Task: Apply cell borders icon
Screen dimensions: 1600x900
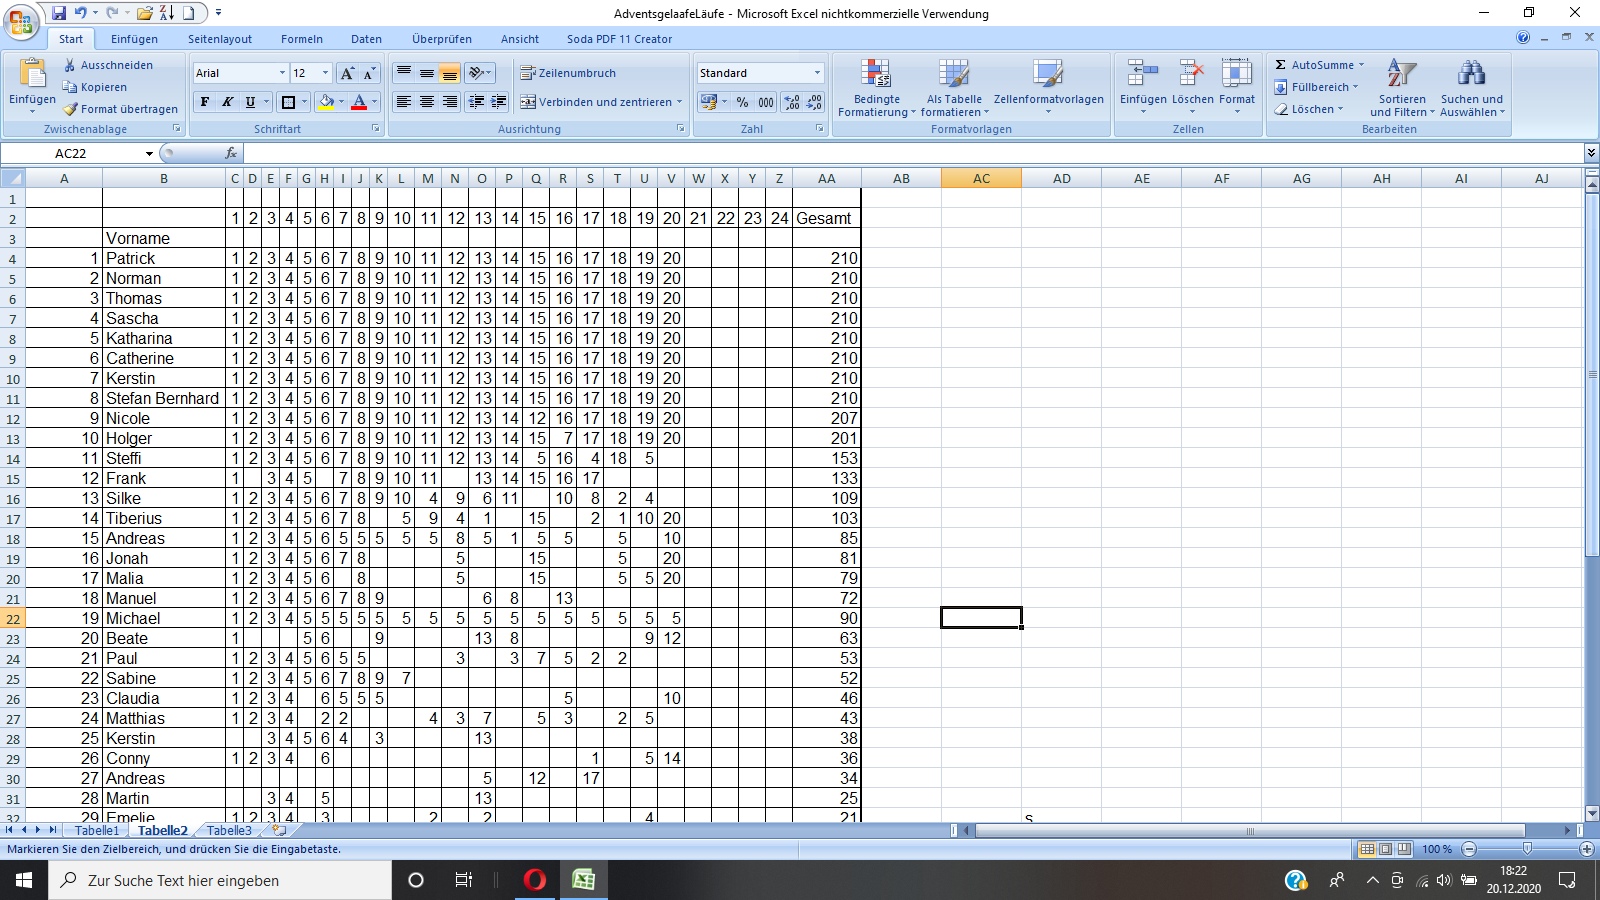Action: [288, 102]
